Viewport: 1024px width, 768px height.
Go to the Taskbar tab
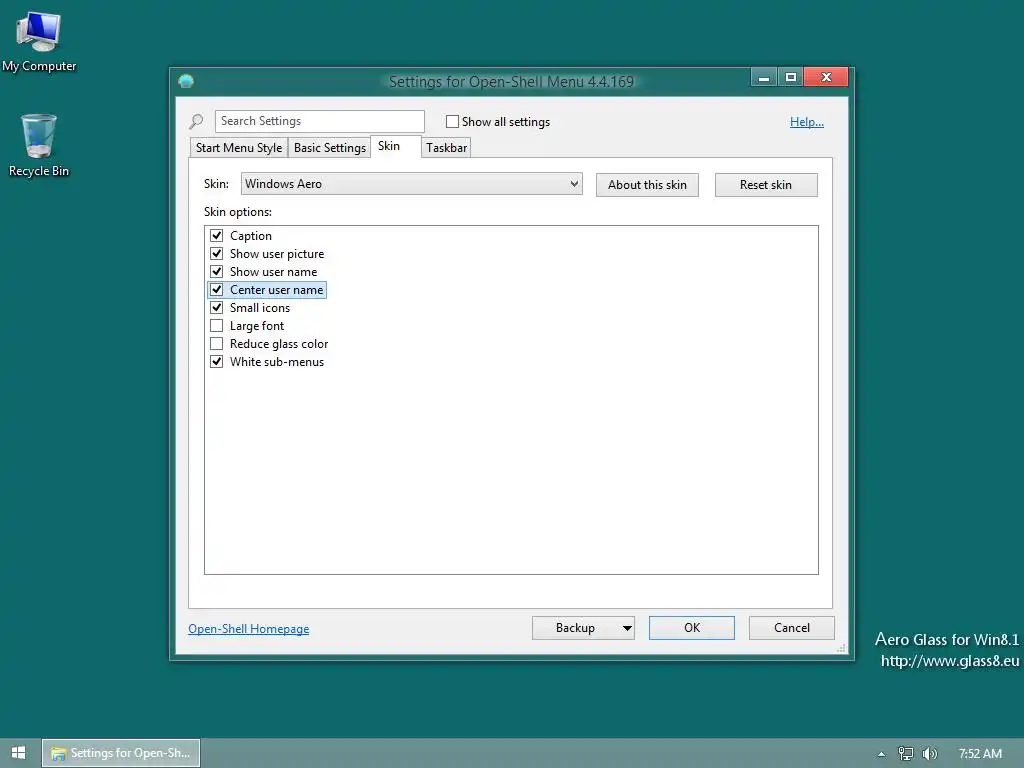pos(446,148)
